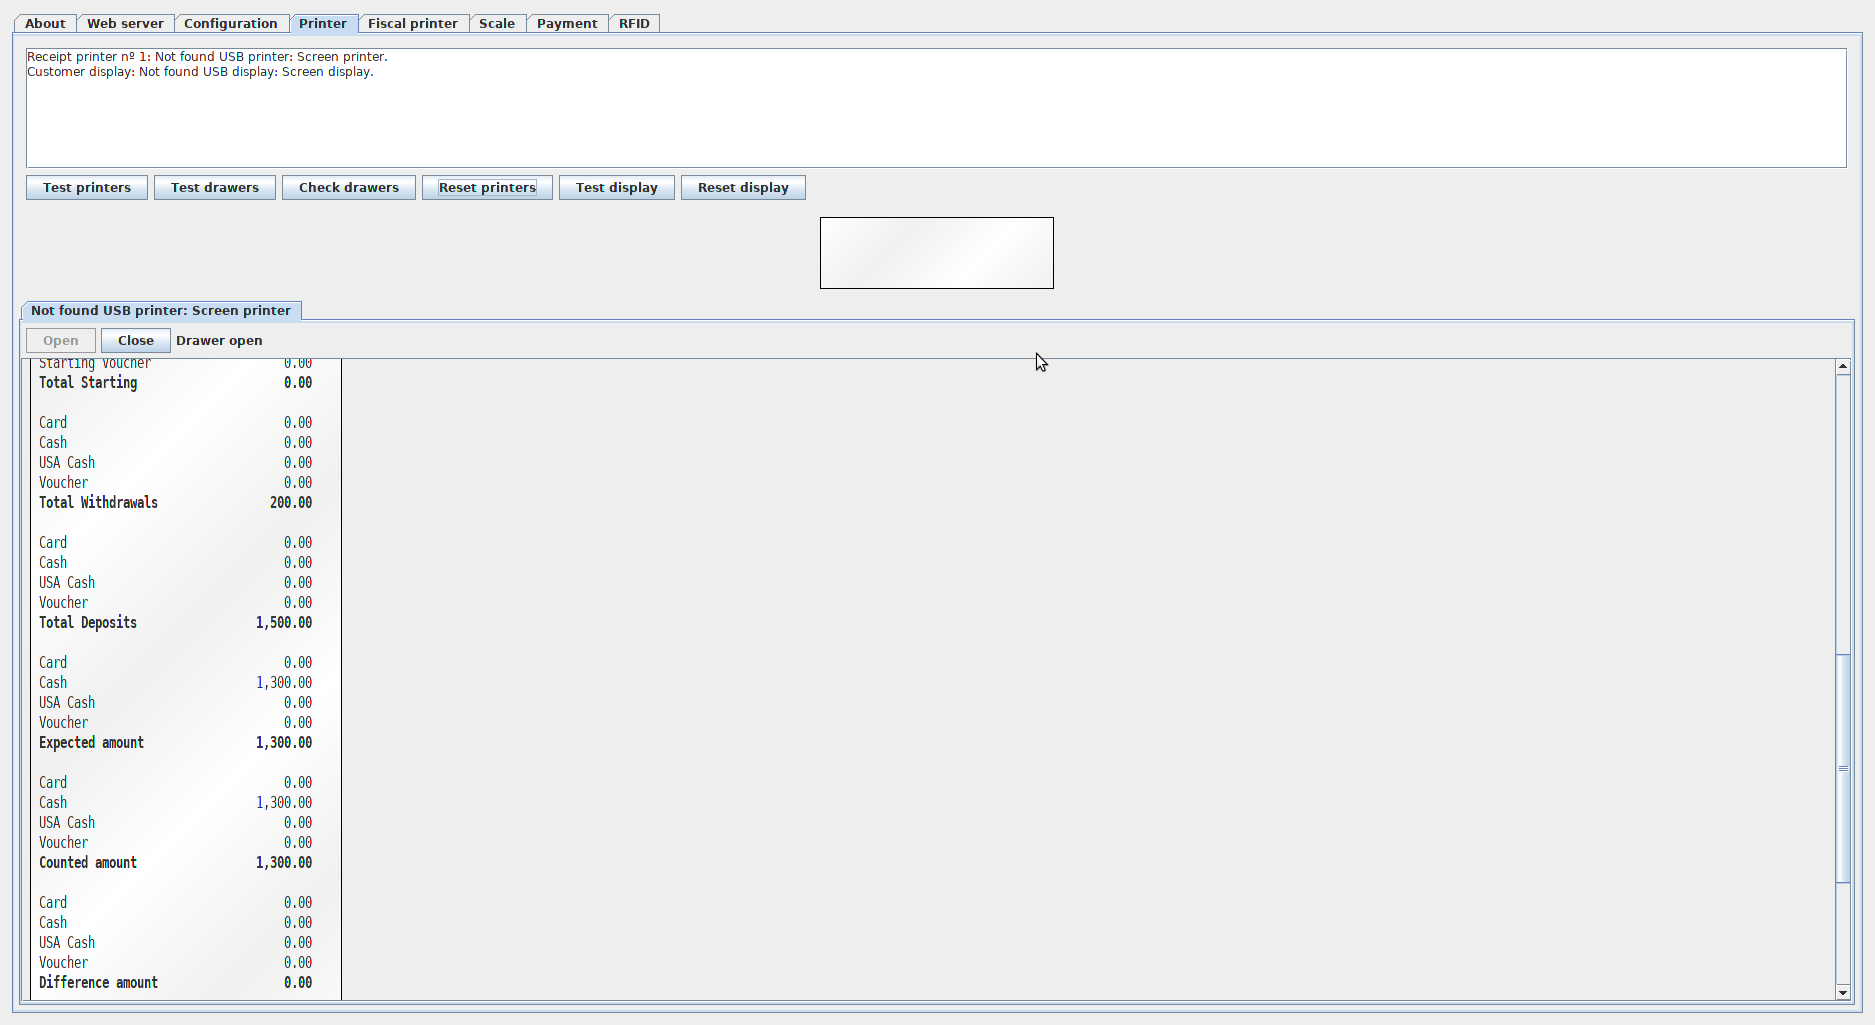This screenshot has height=1025, width=1875.
Task: Select the Printer tab
Action: 323,23
